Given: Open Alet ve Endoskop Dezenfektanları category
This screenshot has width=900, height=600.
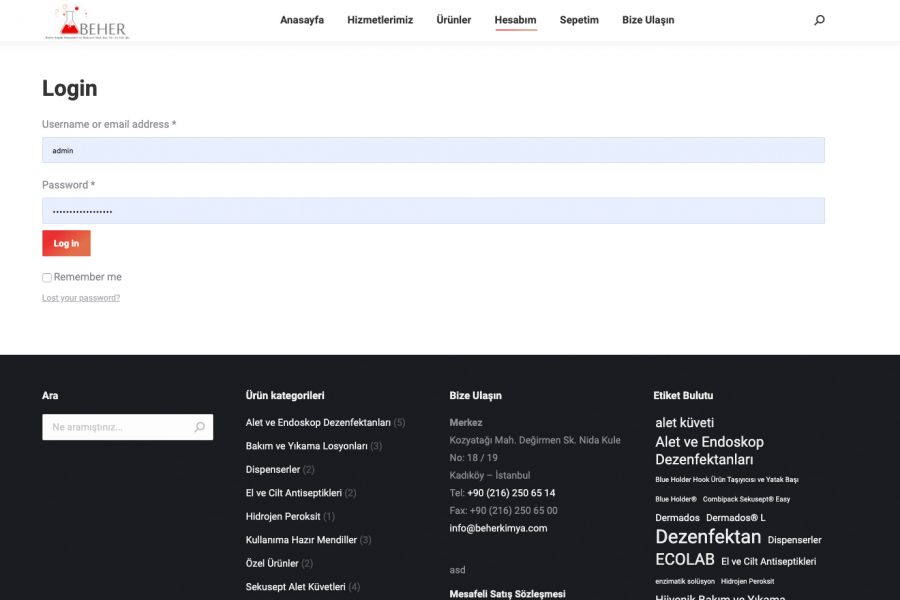Looking at the screenshot, I should (x=318, y=423).
